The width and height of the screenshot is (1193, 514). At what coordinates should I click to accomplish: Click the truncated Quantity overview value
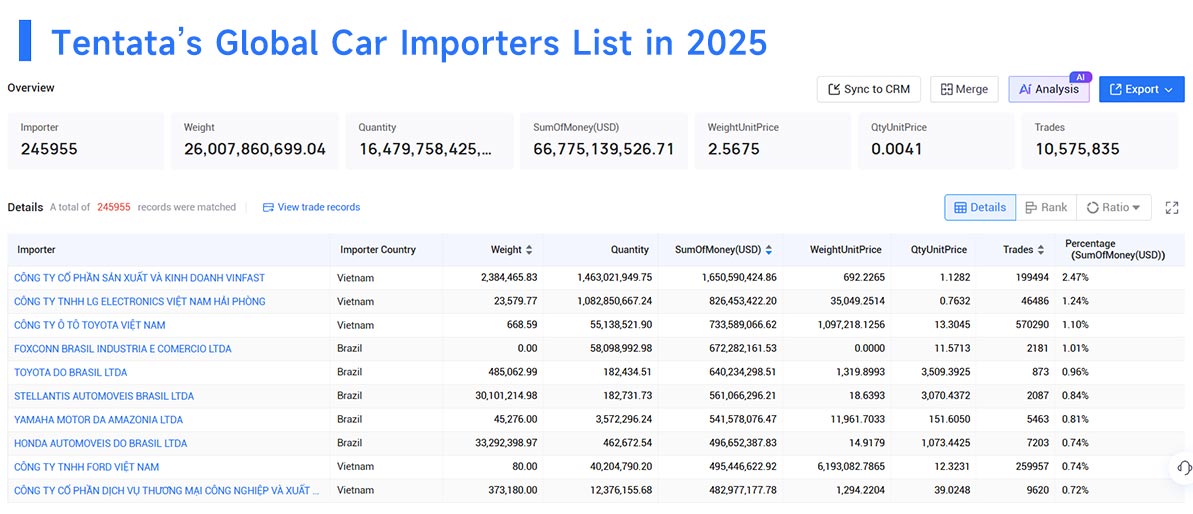(x=425, y=148)
